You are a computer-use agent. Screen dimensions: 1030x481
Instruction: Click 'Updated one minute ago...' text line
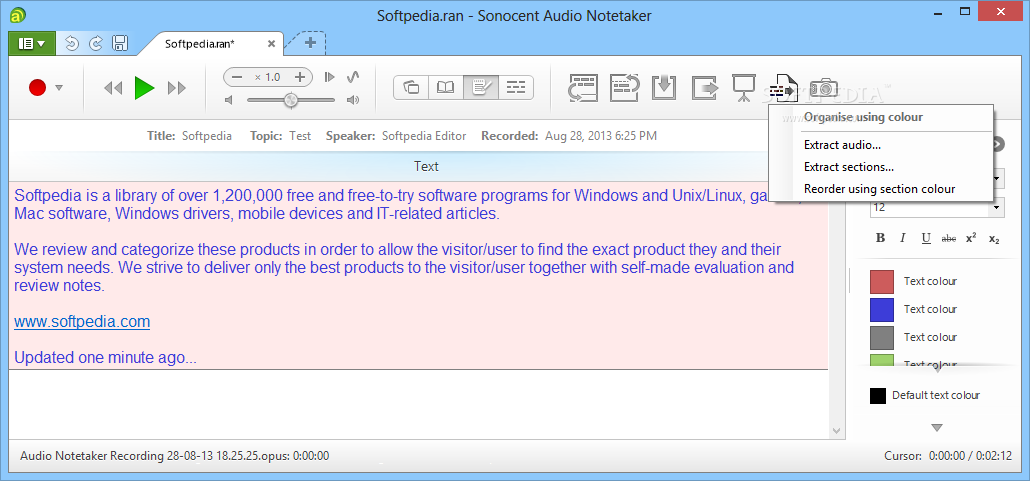105,358
